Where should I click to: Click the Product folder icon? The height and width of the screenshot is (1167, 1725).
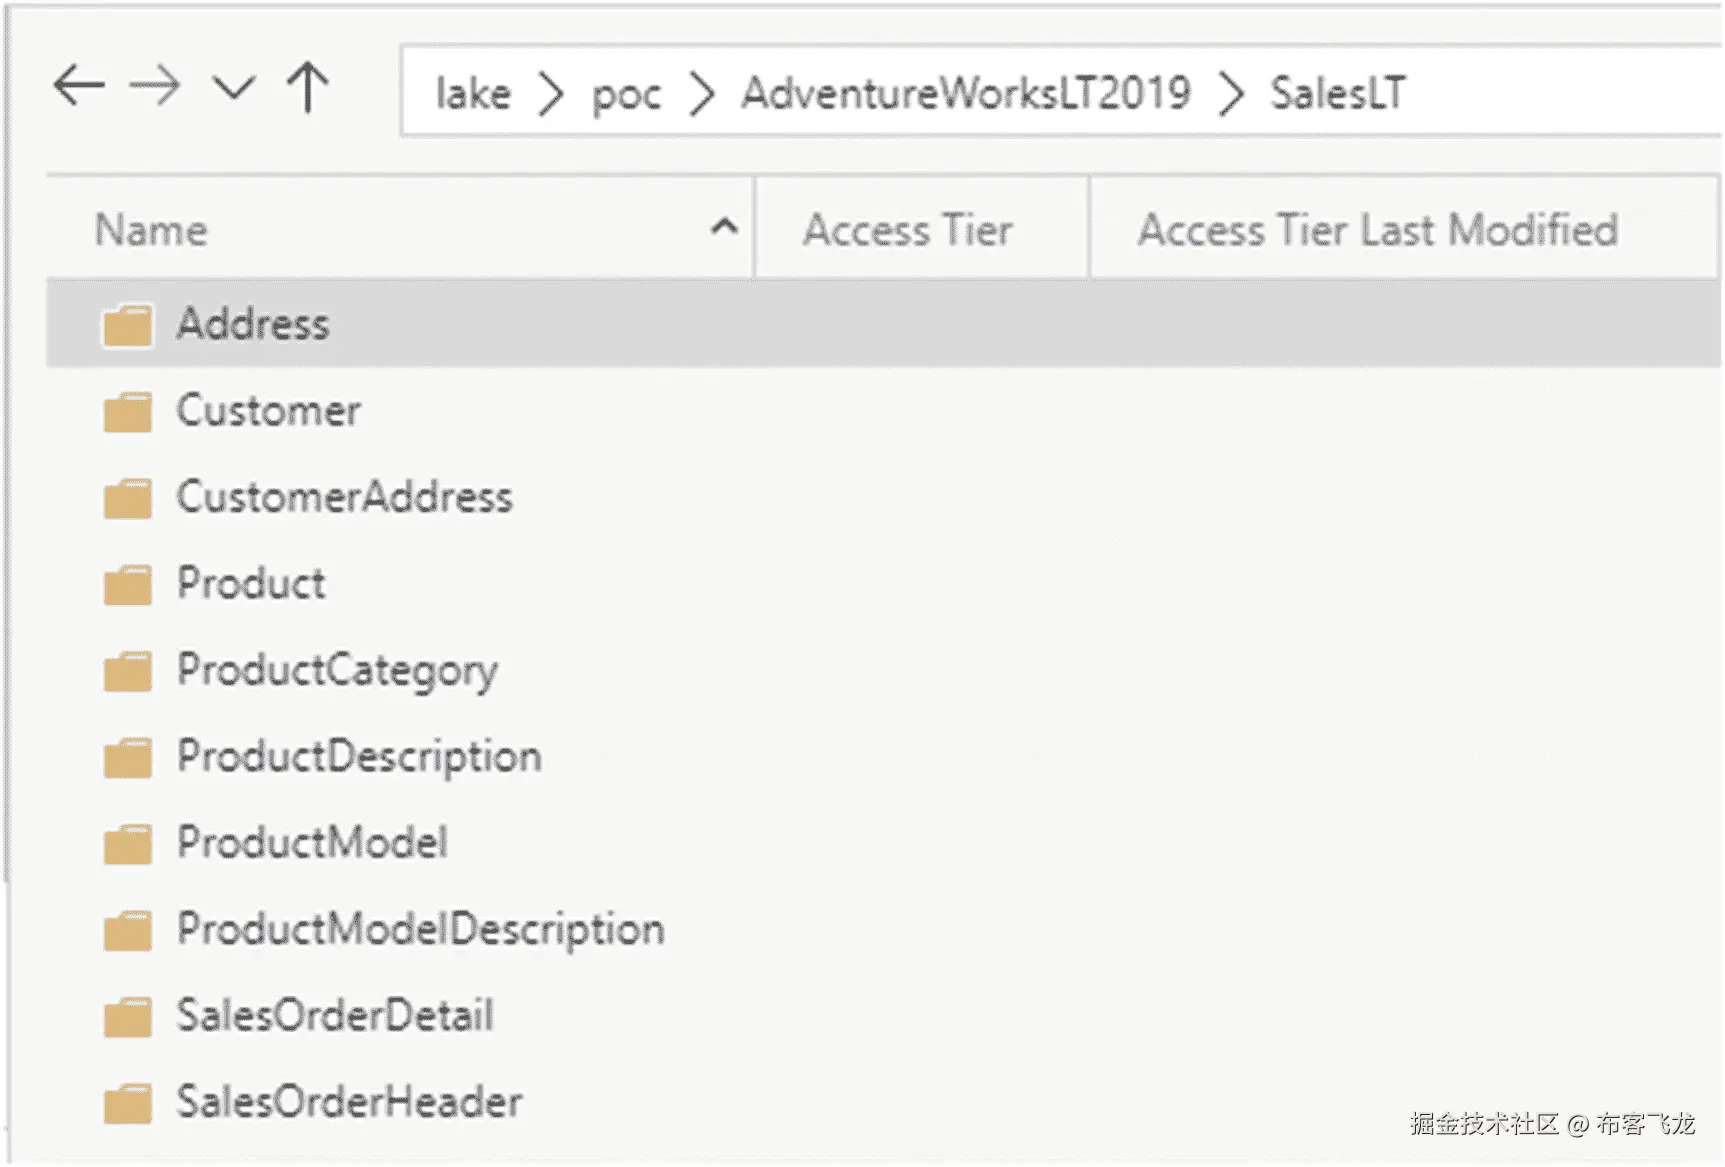click(128, 585)
